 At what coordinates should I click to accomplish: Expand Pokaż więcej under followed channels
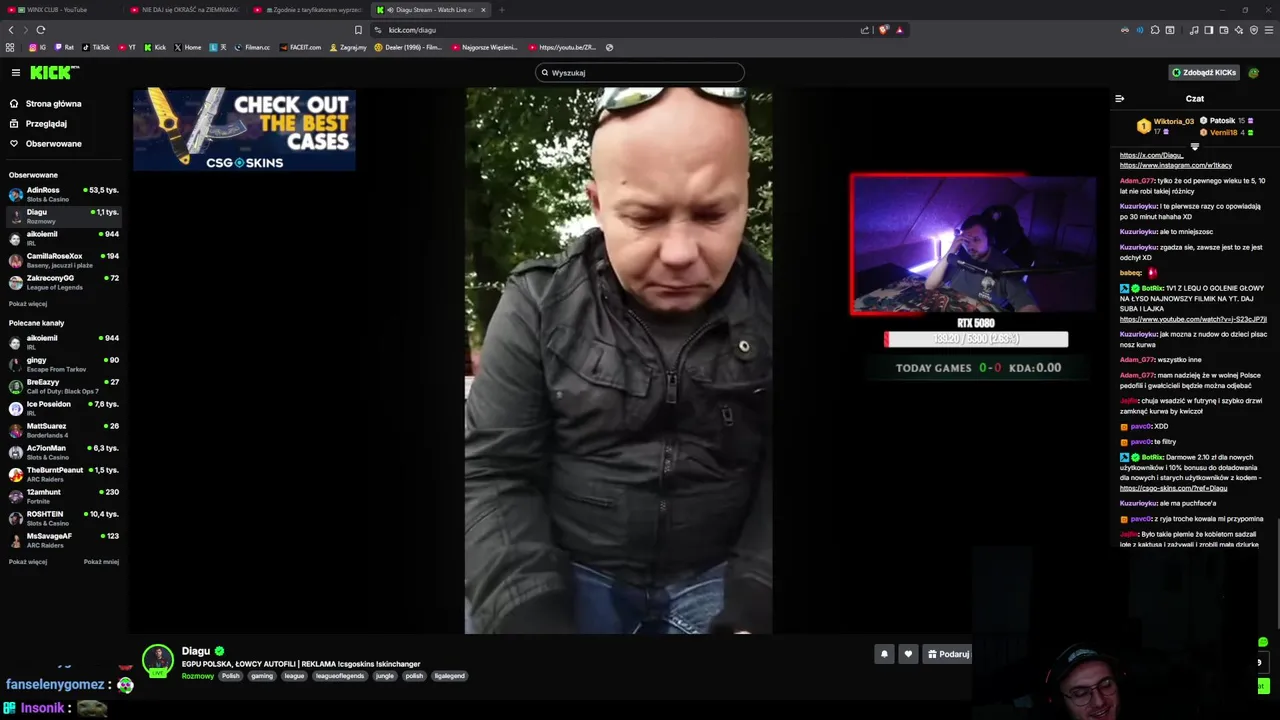coord(28,303)
